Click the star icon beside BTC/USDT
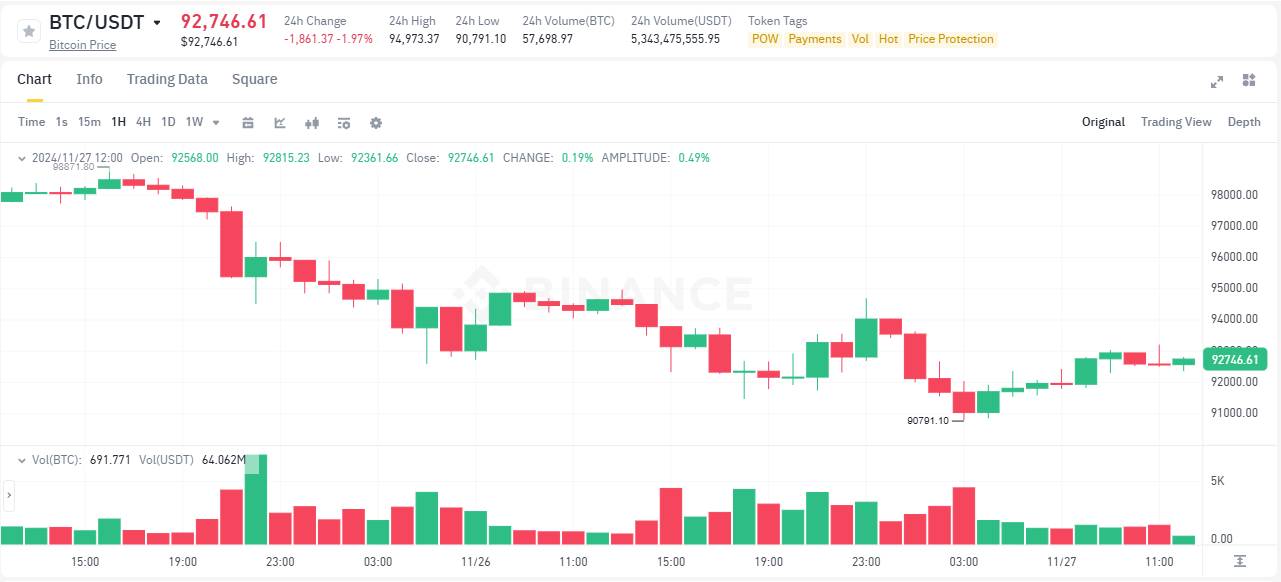Image resolution: width=1281 pixels, height=582 pixels. pos(28,31)
